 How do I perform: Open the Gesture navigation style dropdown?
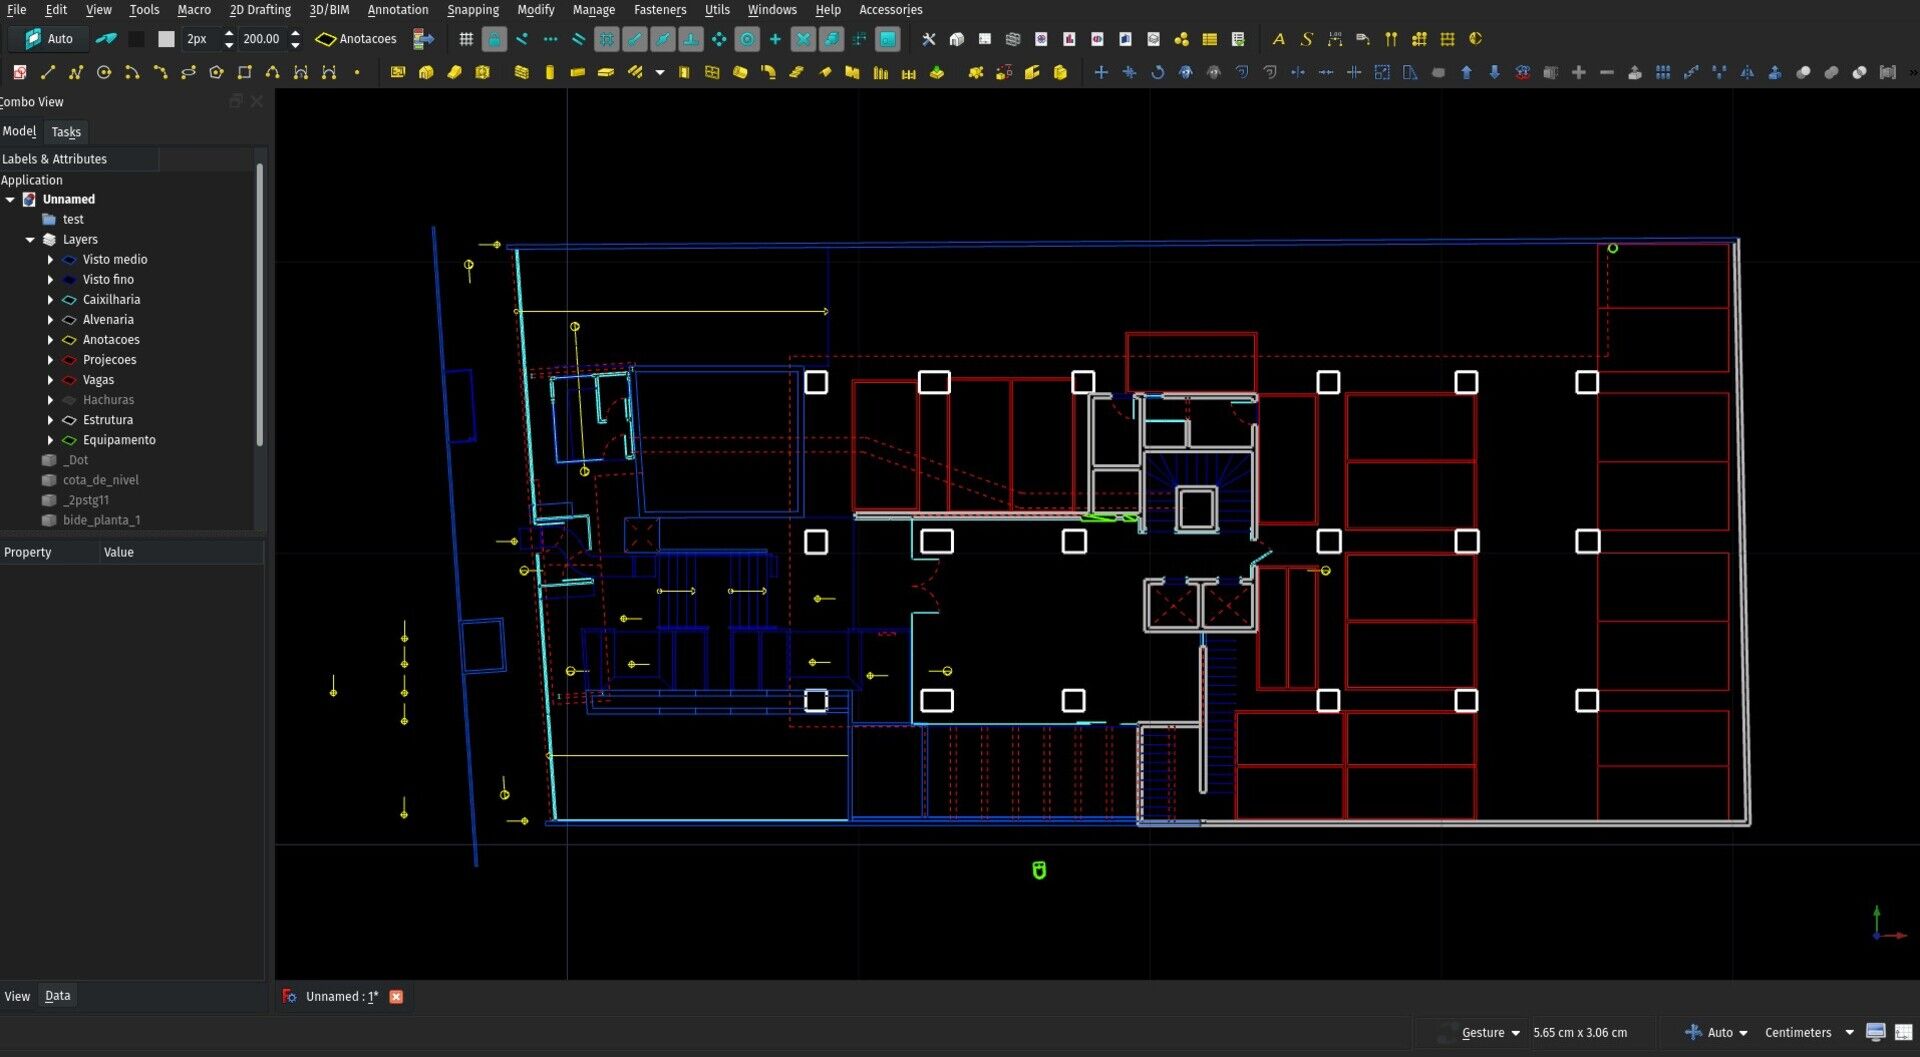(x=1490, y=1032)
